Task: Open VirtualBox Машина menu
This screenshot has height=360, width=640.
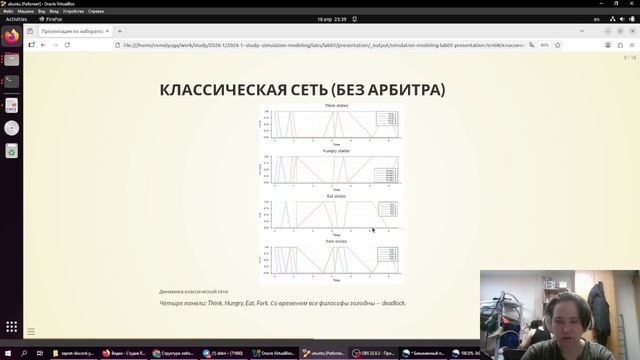Action: (x=25, y=11)
